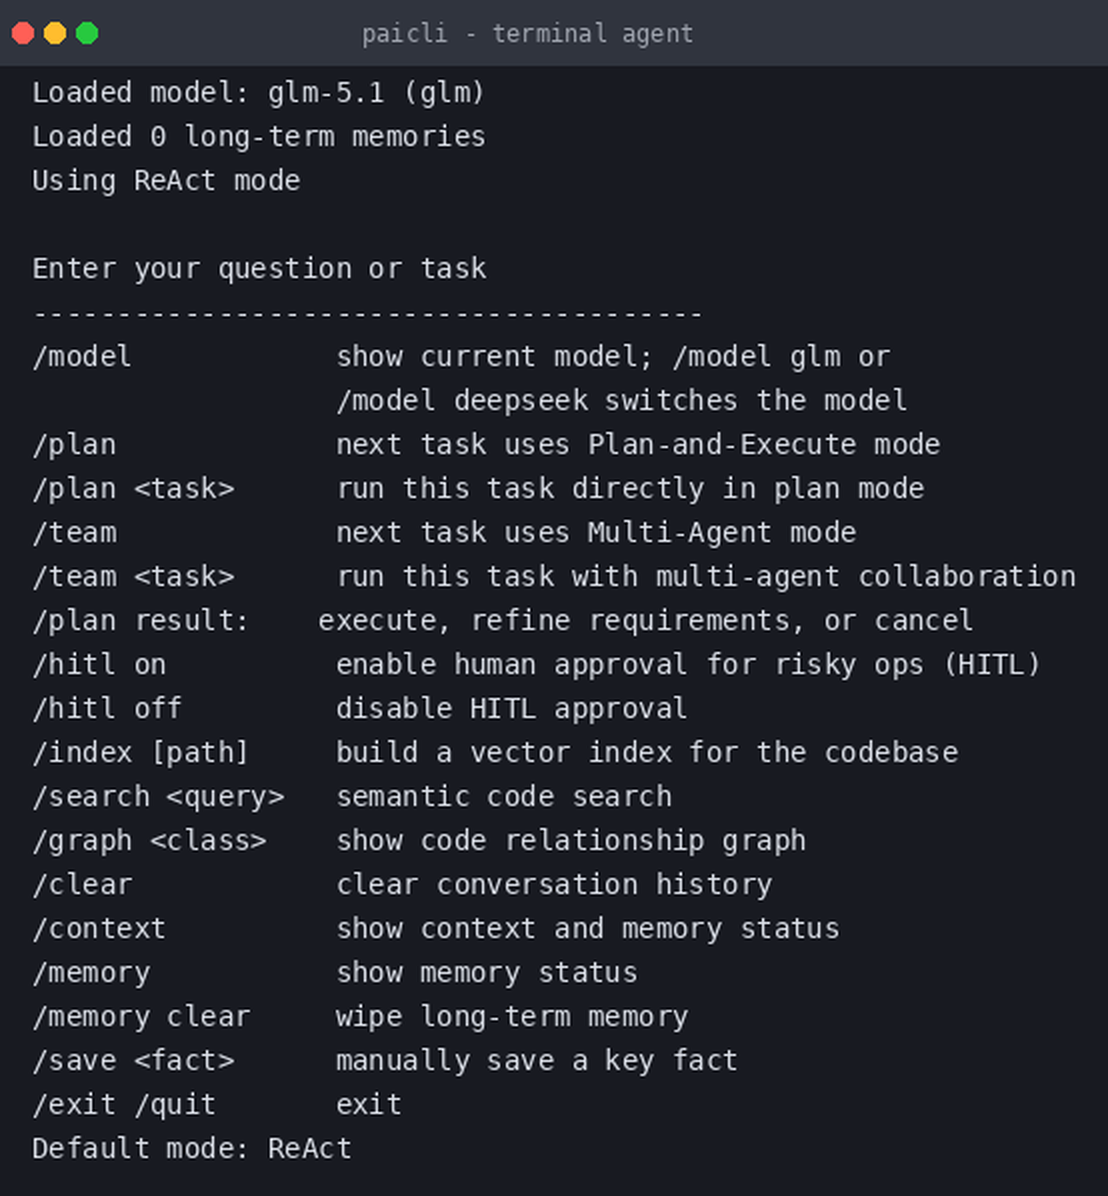Click the /save <fact> command
Screen dimensions: 1108x1196
coord(133,1060)
